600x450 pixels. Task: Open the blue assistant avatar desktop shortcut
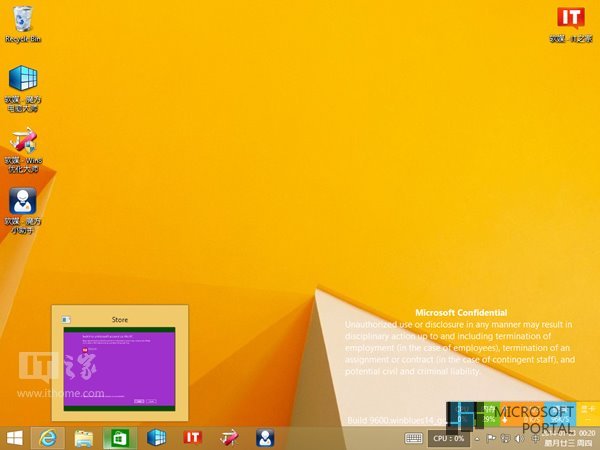point(23,210)
